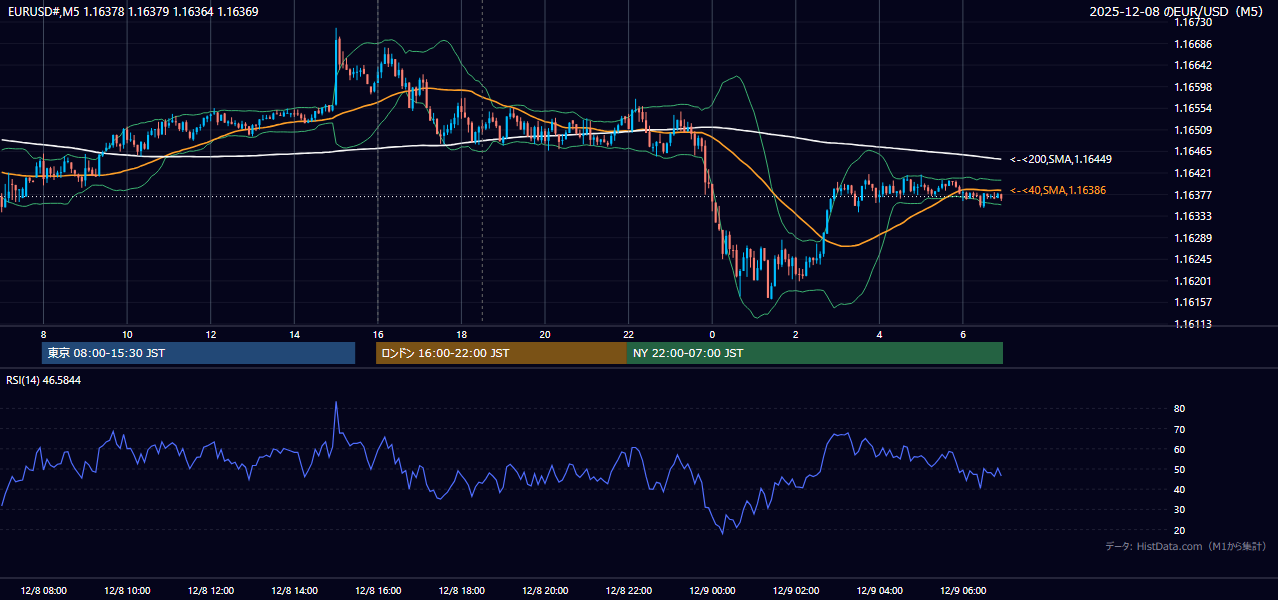Click the RSI 60 level label

click(x=1180, y=449)
